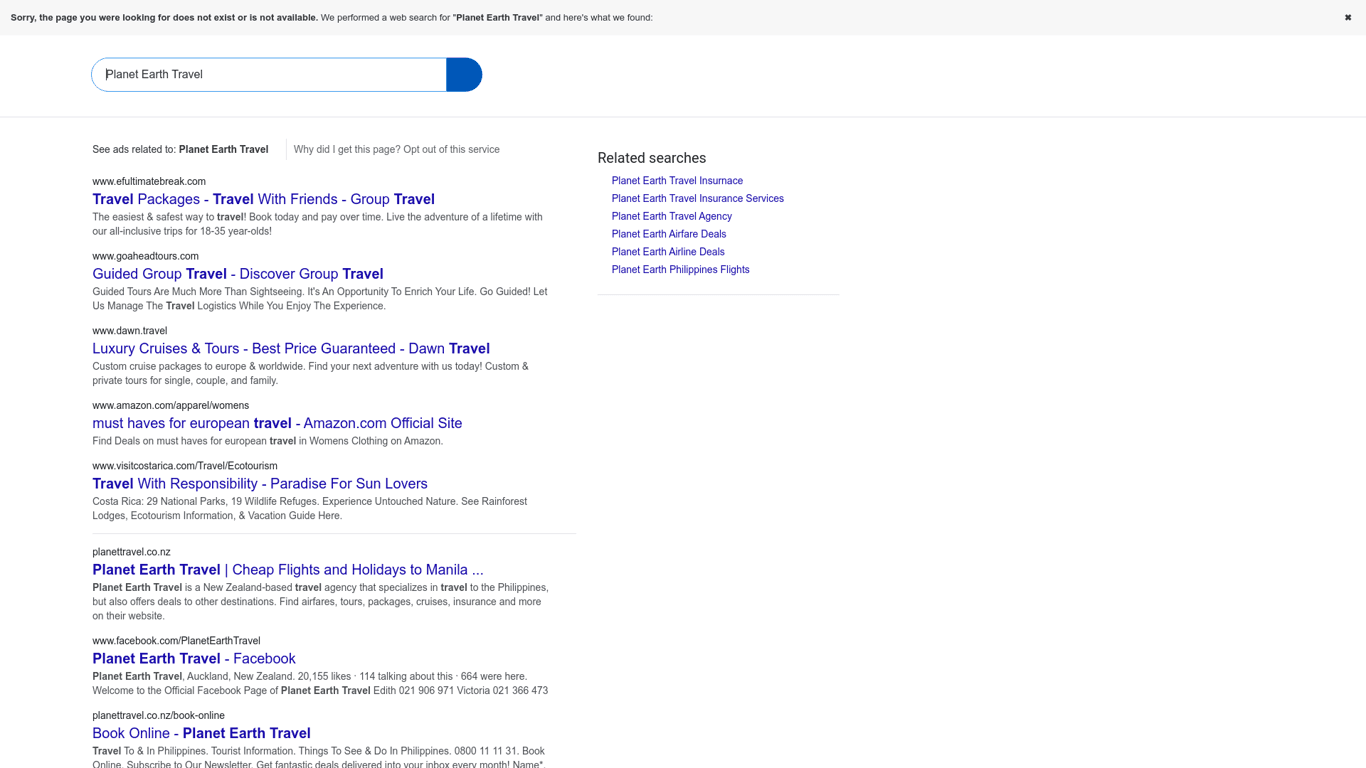Select Planet Earth Travel Insurance Services search
Image resolution: width=1366 pixels, height=768 pixels.
click(697, 199)
